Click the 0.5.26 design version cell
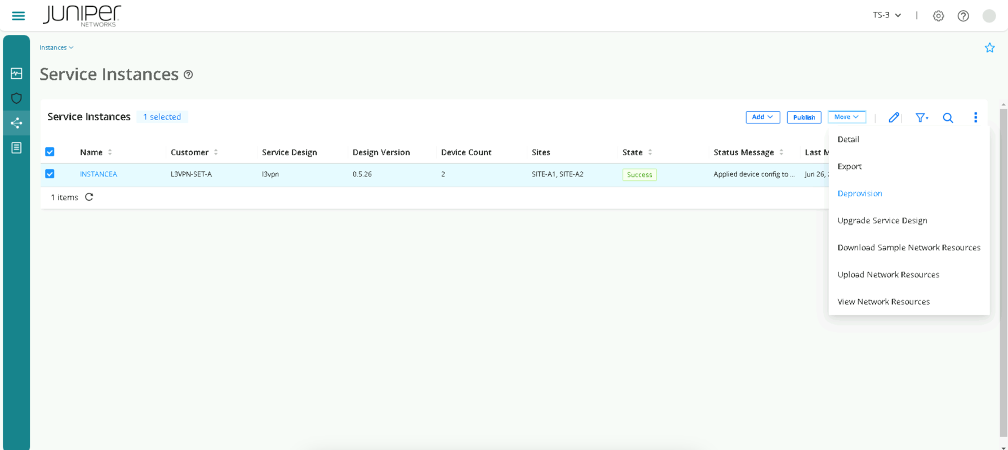 pos(363,174)
